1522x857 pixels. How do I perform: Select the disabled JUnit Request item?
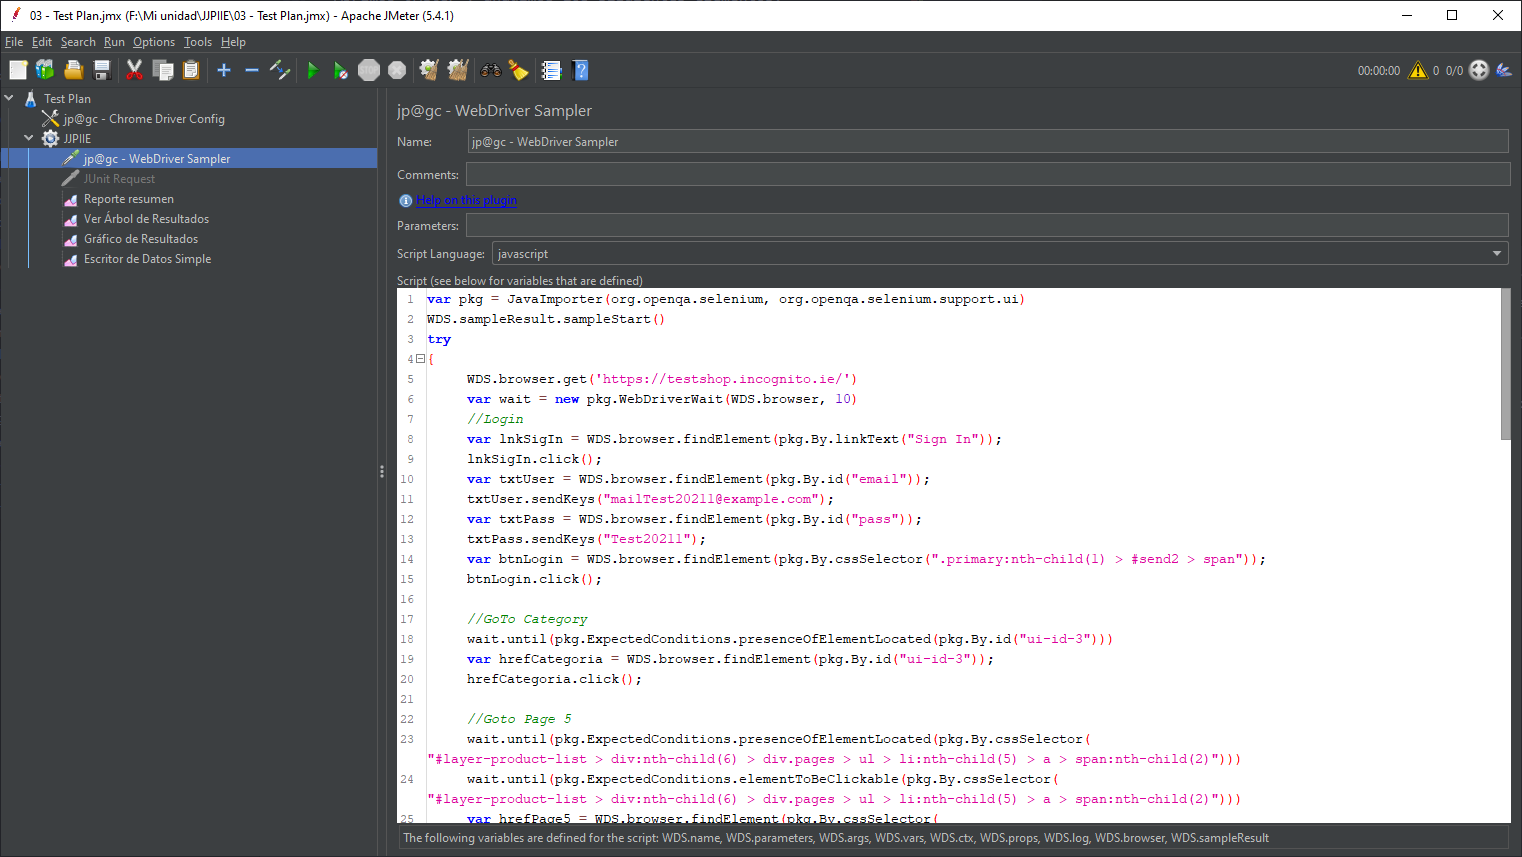pyautogui.click(x=119, y=179)
